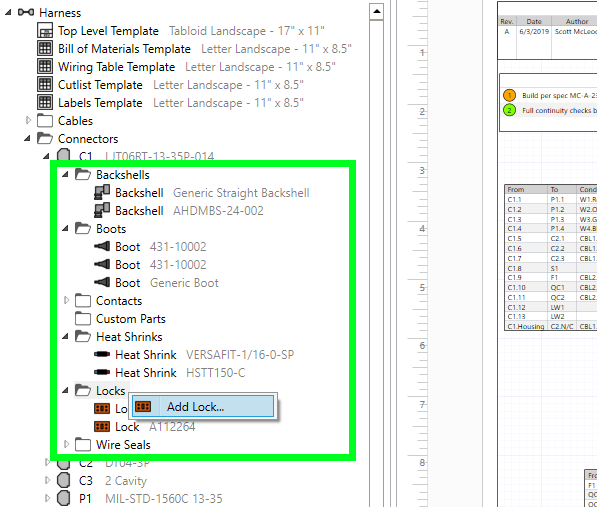
Task: Collapse the Locks group
Action: coord(65,391)
